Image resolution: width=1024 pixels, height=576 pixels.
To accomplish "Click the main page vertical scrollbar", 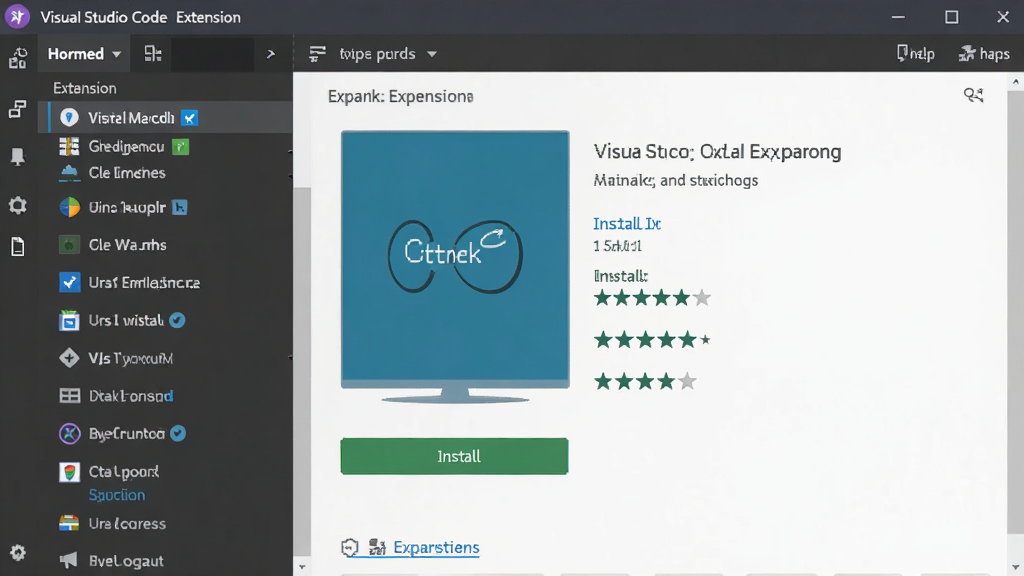I will pos(1015,312).
